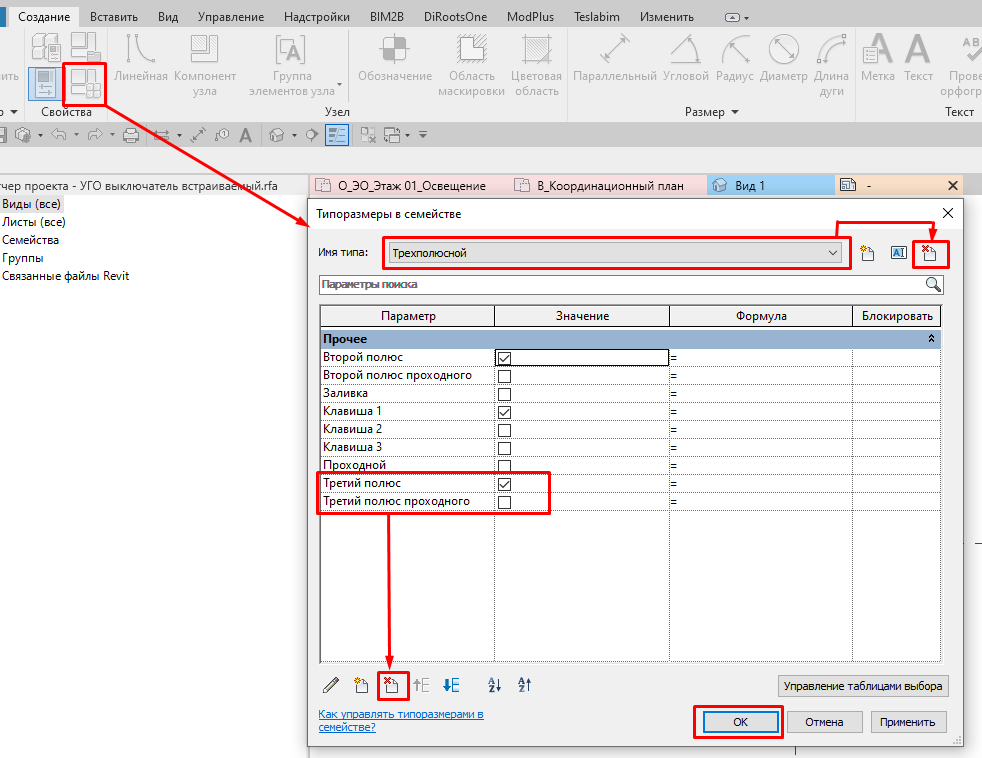Check the Клавиша 3 checkbox
This screenshot has height=758, width=982.
(504, 449)
